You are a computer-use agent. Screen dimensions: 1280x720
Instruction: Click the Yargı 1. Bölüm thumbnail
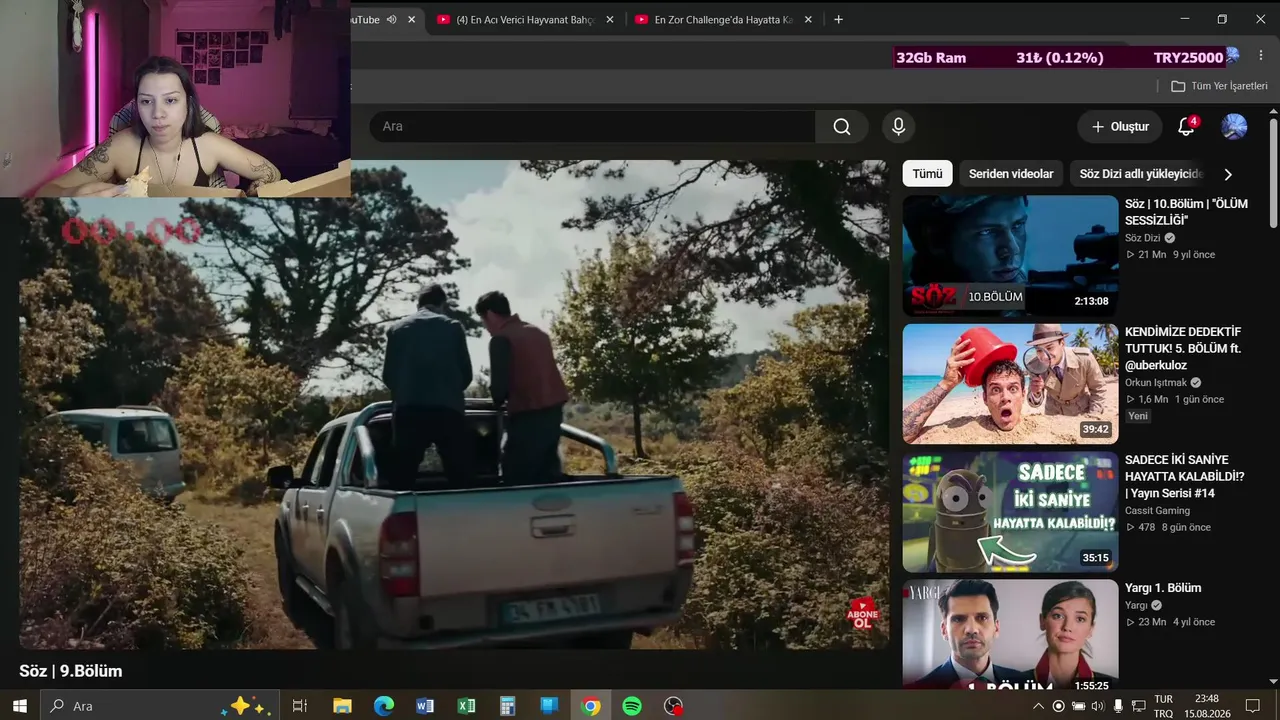[1010, 634]
